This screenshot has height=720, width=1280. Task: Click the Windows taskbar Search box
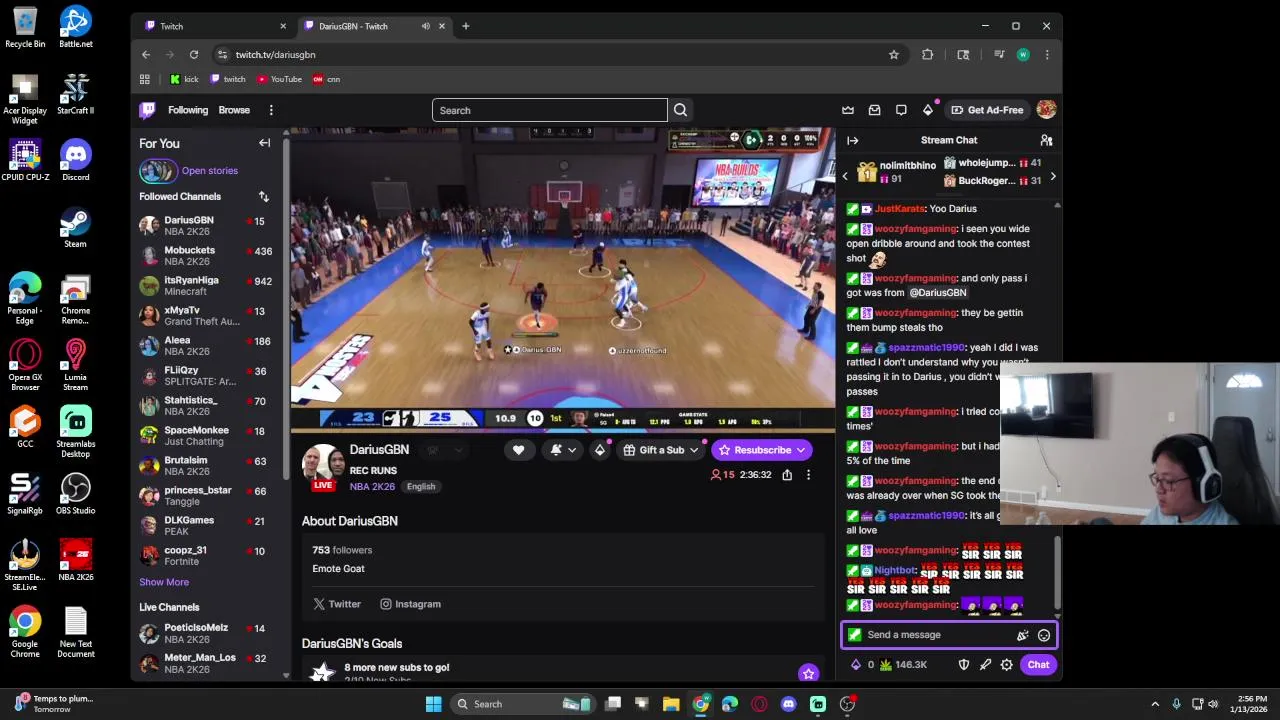522,704
